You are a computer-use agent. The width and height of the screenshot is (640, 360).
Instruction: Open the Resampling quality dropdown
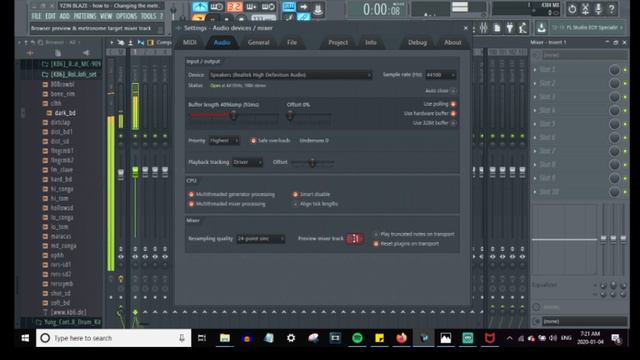click(260, 238)
